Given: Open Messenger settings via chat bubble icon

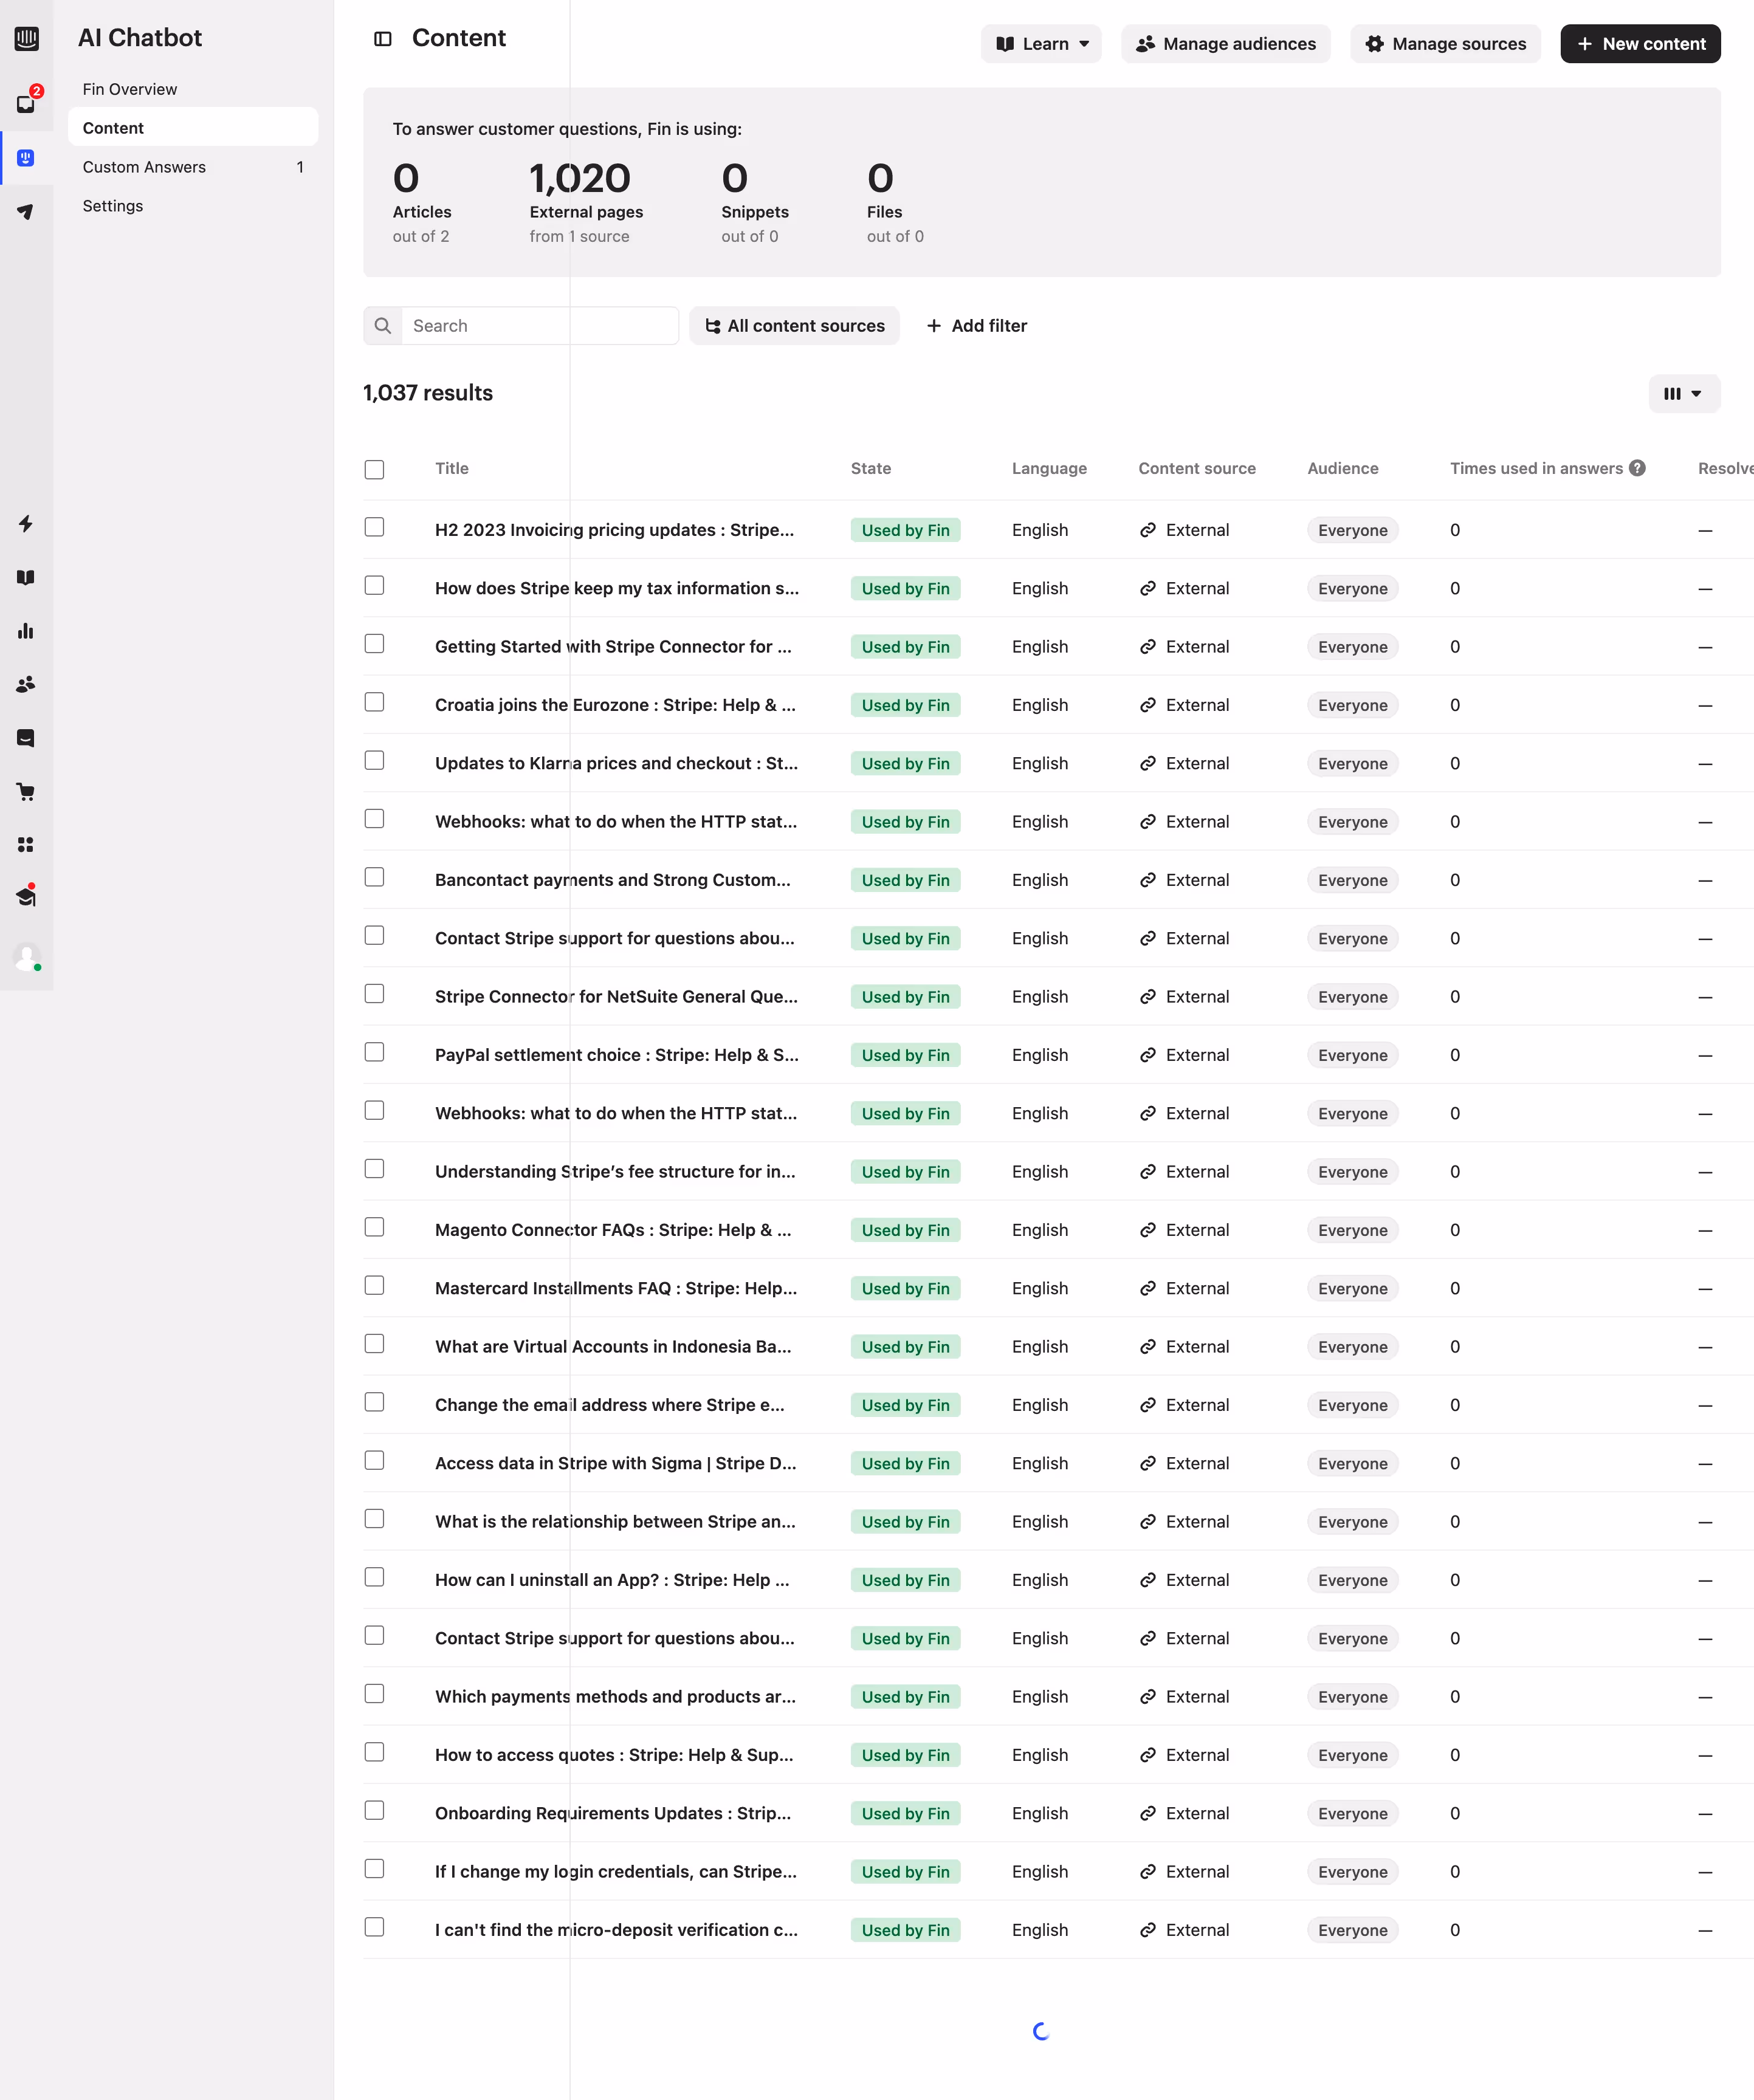Looking at the screenshot, I should (x=27, y=738).
